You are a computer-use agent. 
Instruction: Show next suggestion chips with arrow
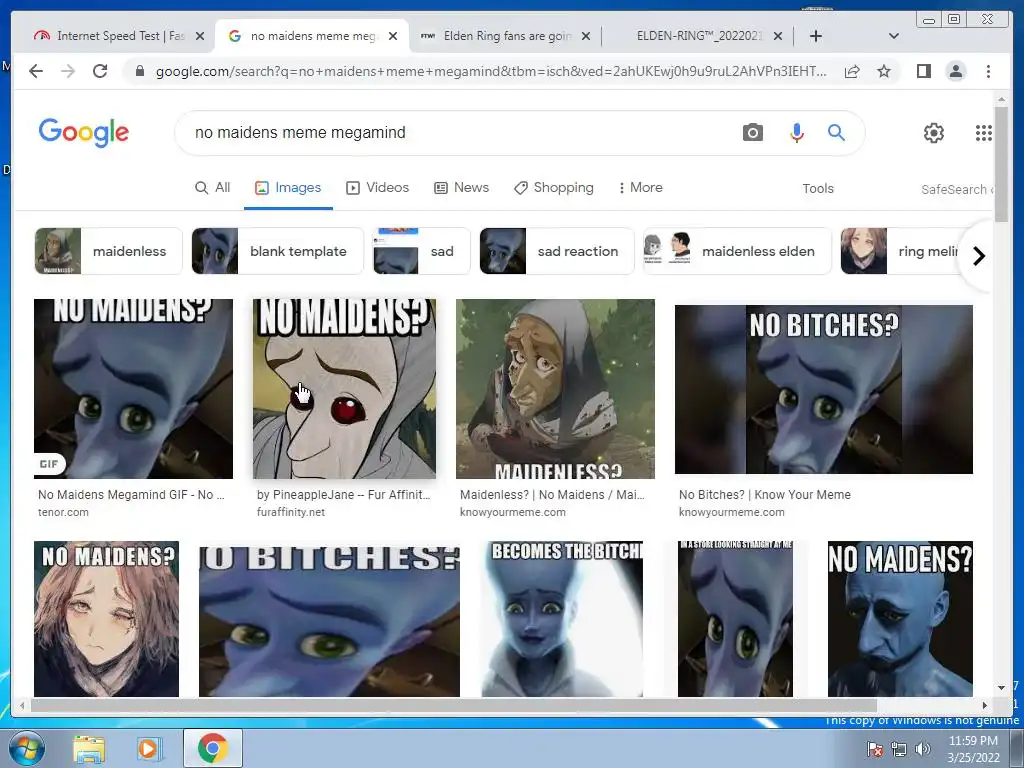[x=978, y=256]
